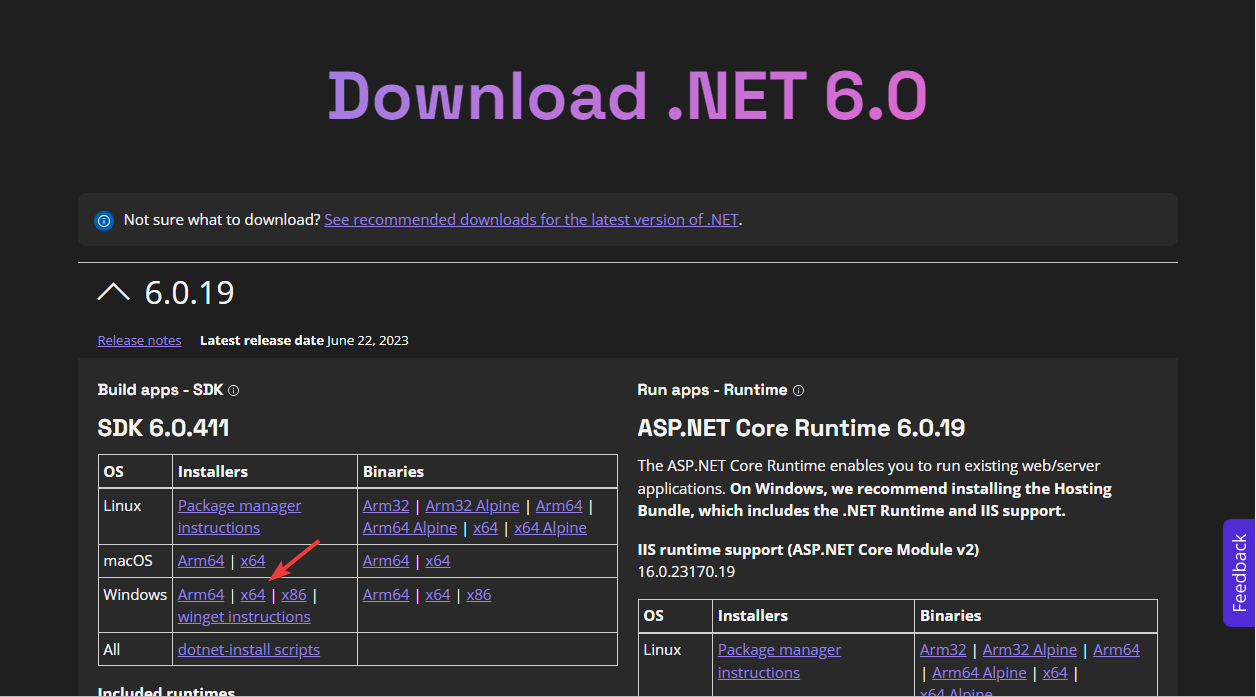Image resolution: width=1256 pixels, height=697 pixels.
Task: Click info icon next to Run apps - Runtime
Action: coord(798,391)
